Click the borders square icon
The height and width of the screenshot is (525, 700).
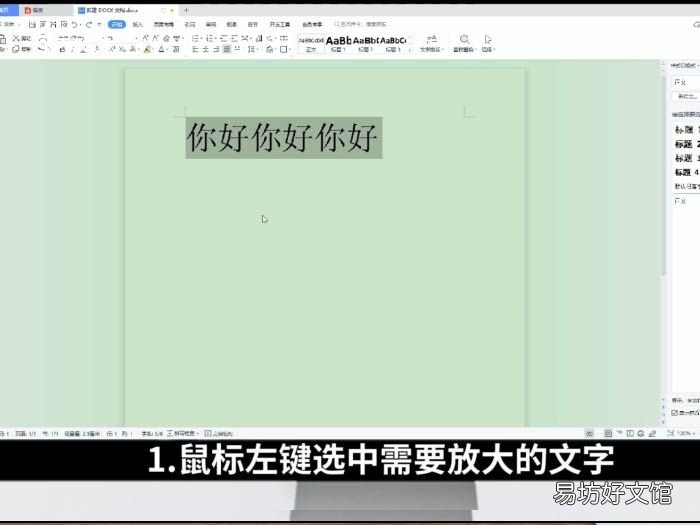(x=283, y=49)
